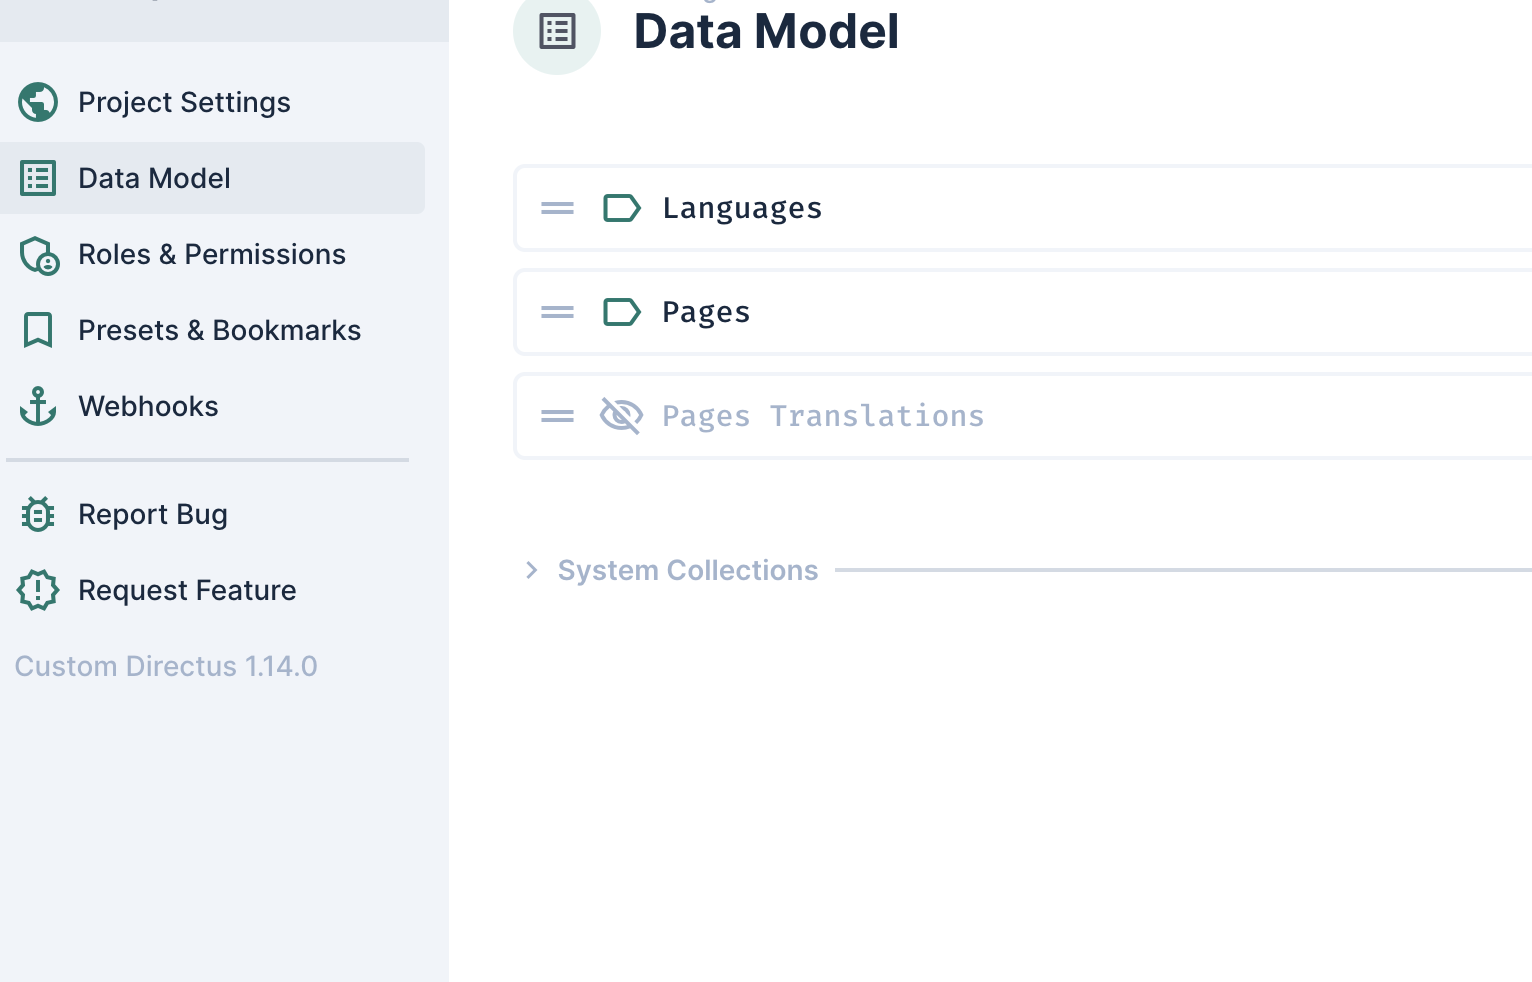Open the Roles & Permissions settings page
The width and height of the screenshot is (1532, 982).
(x=211, y=254)
